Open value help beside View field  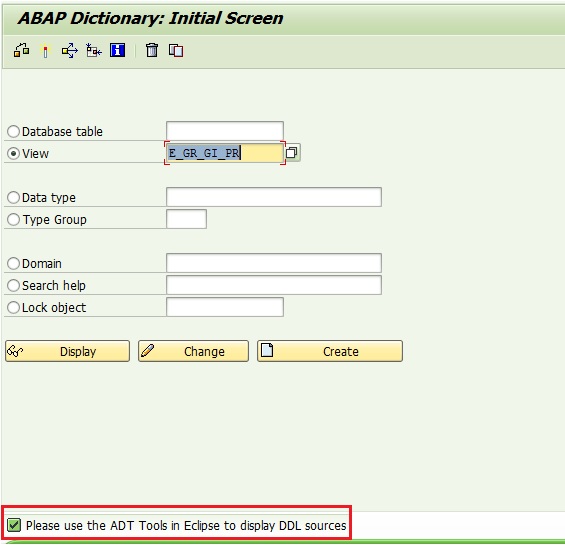[292, 152]
